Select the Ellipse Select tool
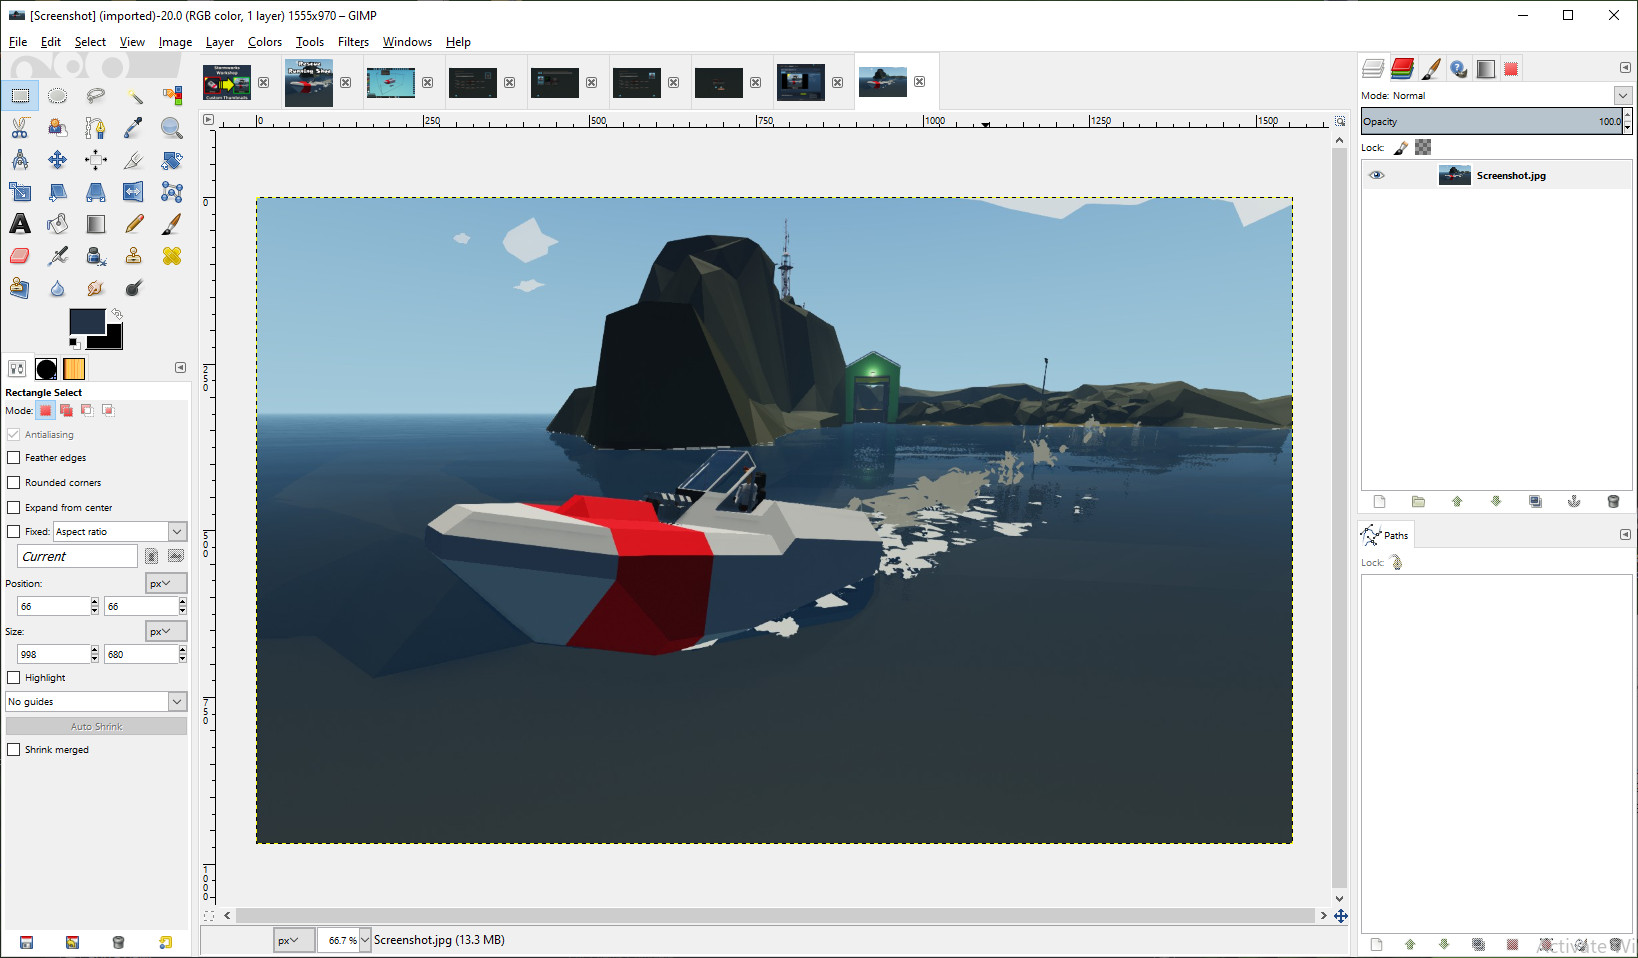The image size is (1638, 958). (x=58, y=96)
